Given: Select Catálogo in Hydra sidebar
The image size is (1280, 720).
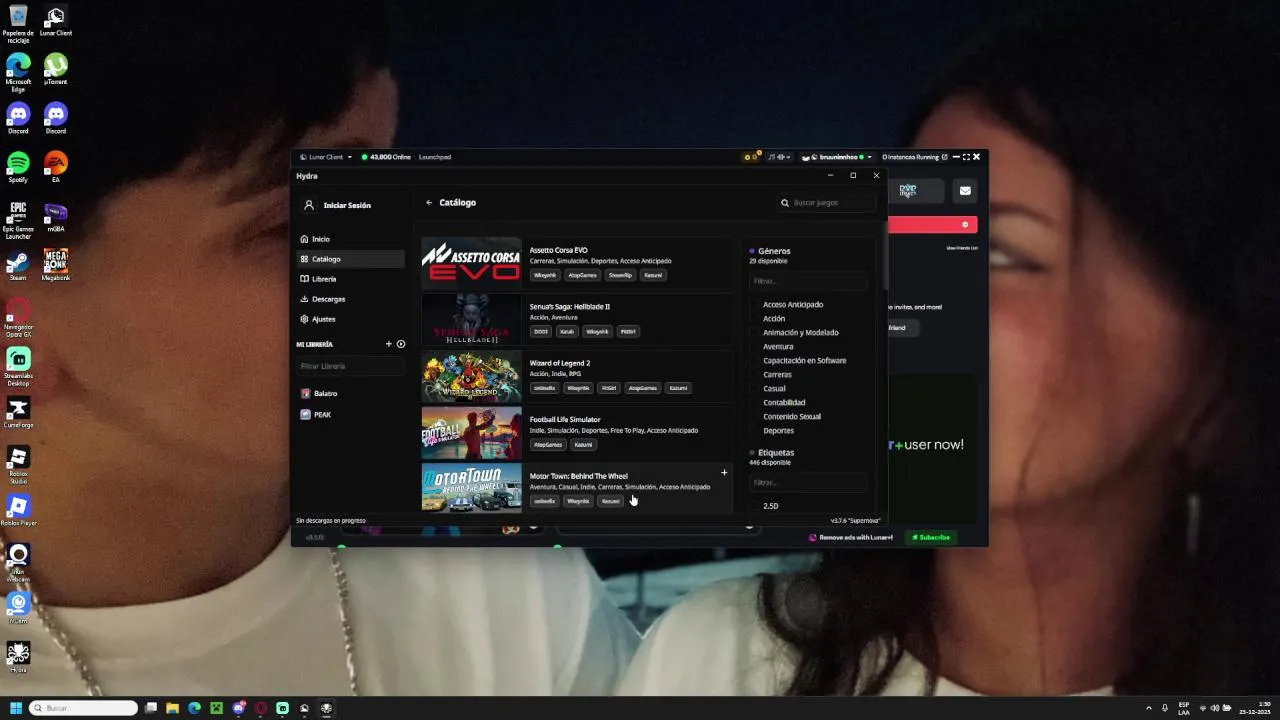Looking at the screenshot, I should pyautogui.click(x=350, y=259).
